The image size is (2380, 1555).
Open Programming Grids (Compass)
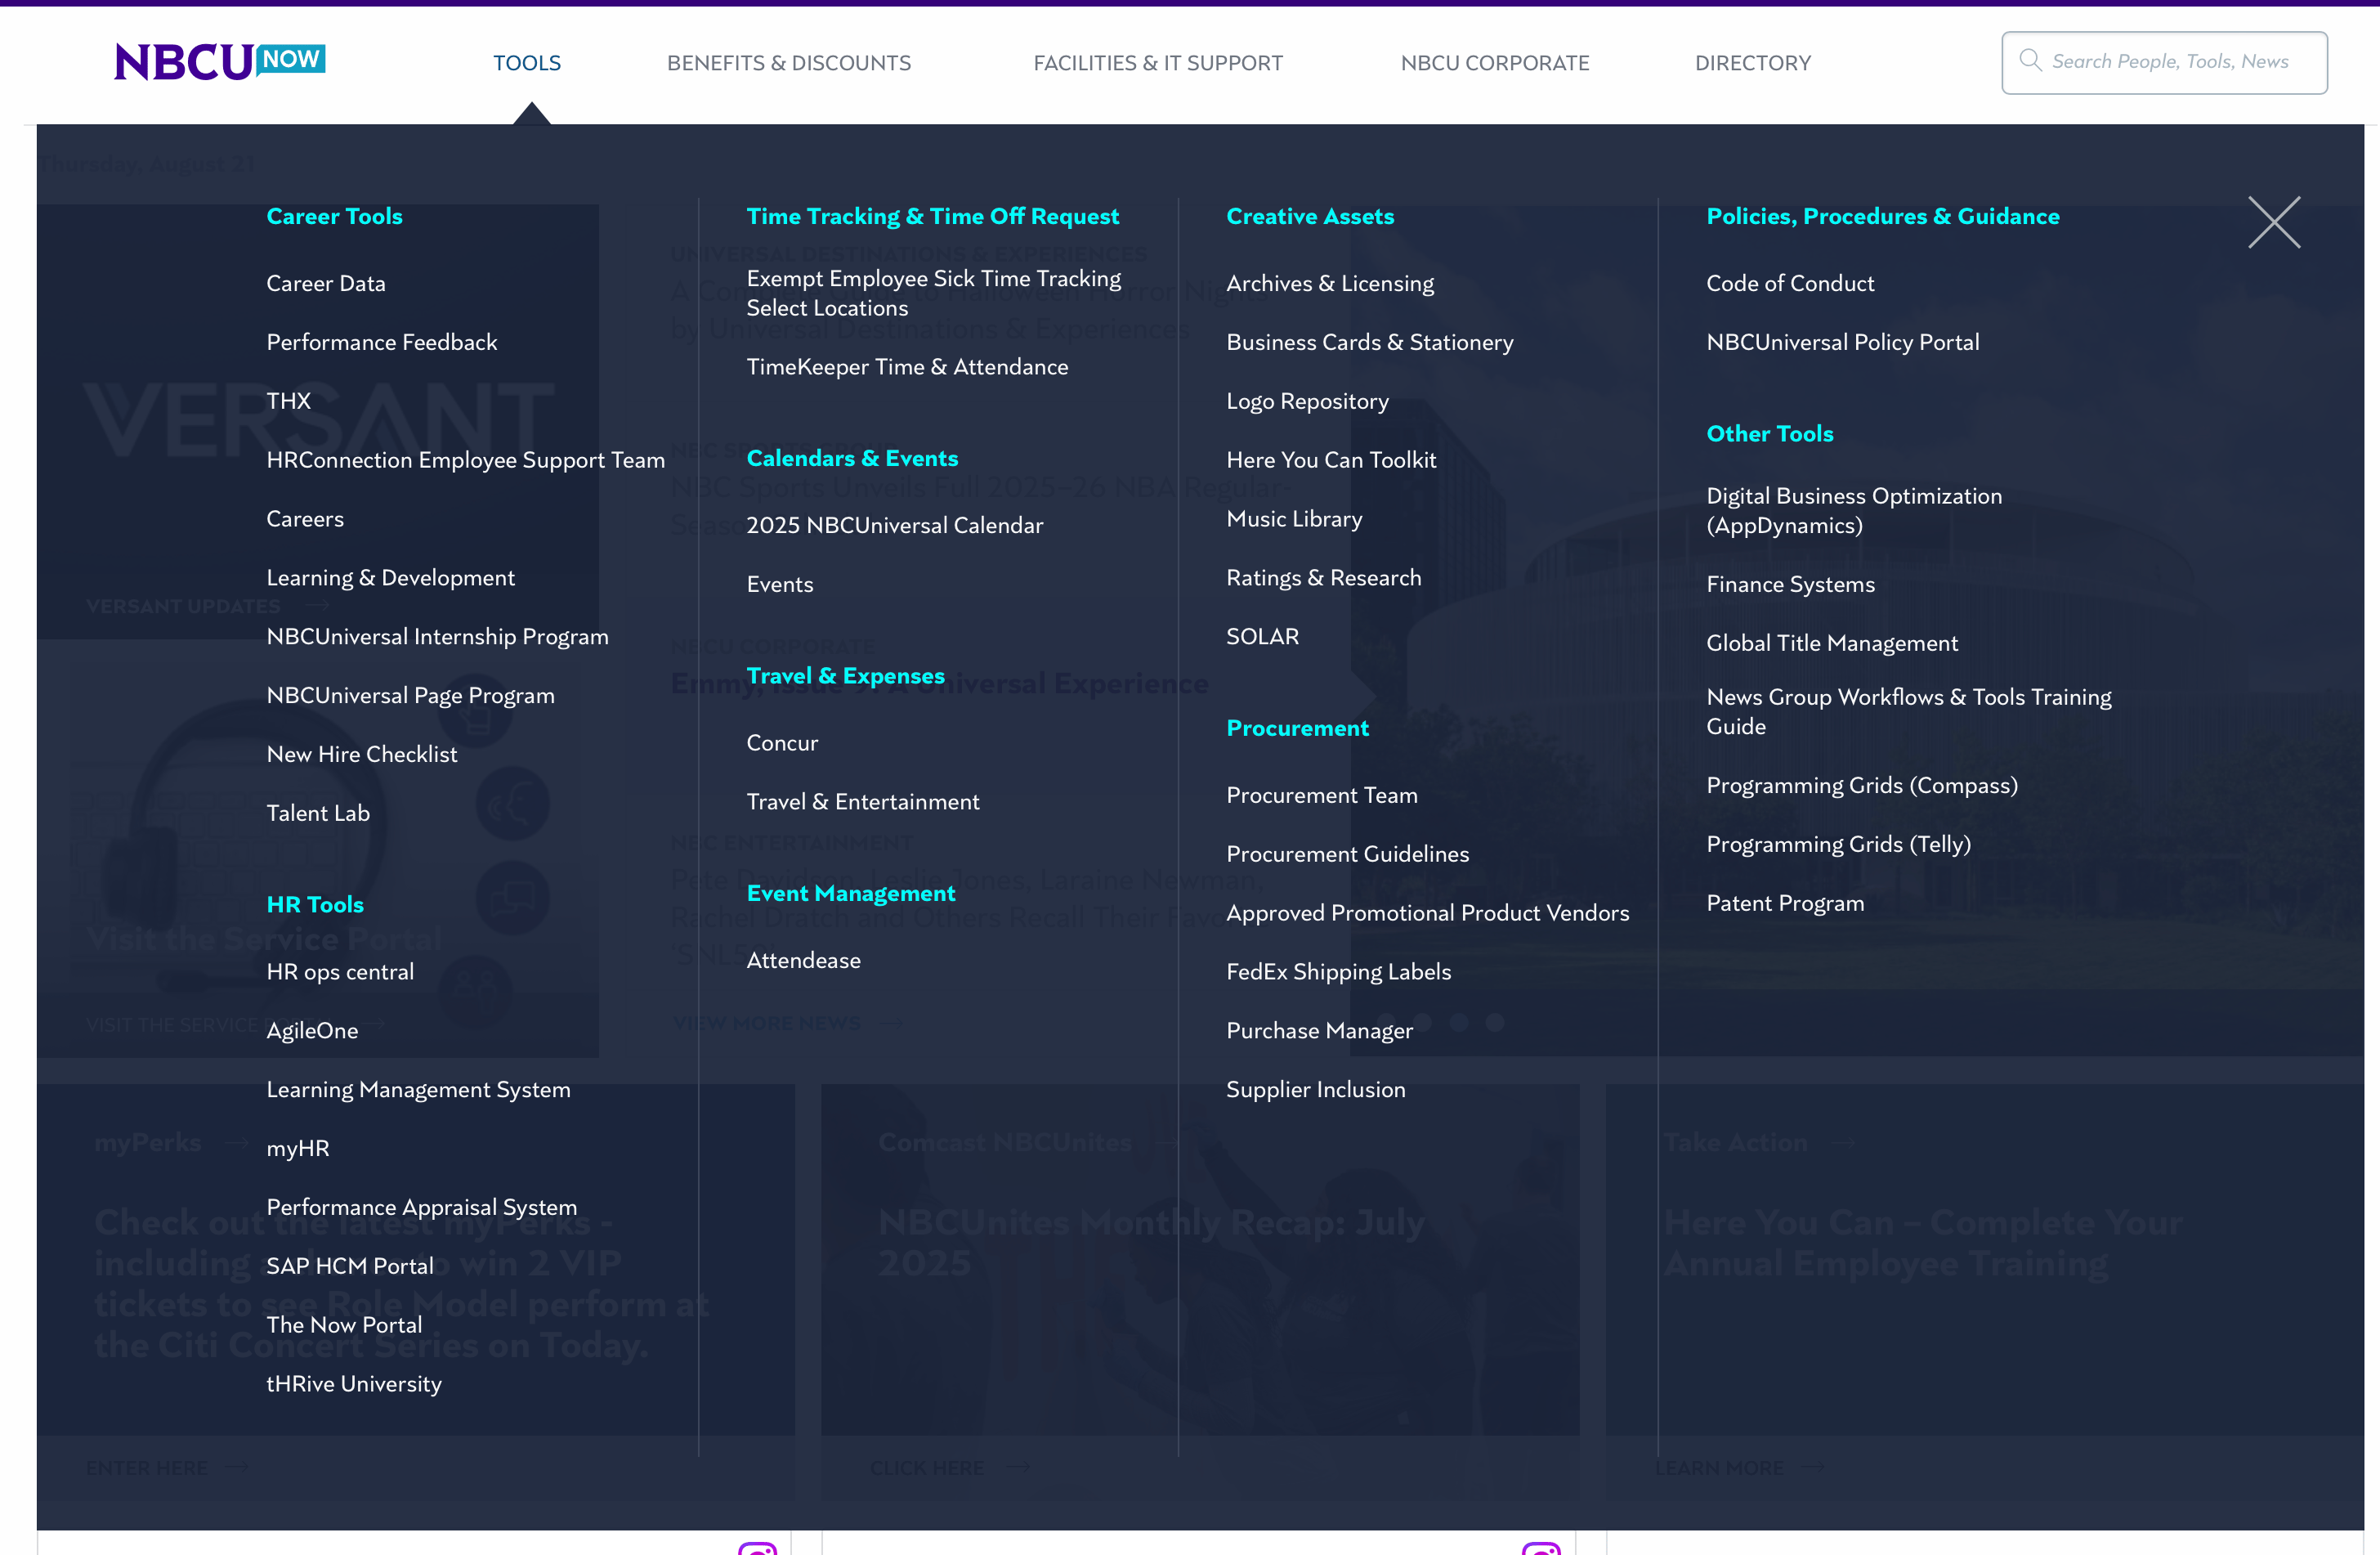[1862, 786]
